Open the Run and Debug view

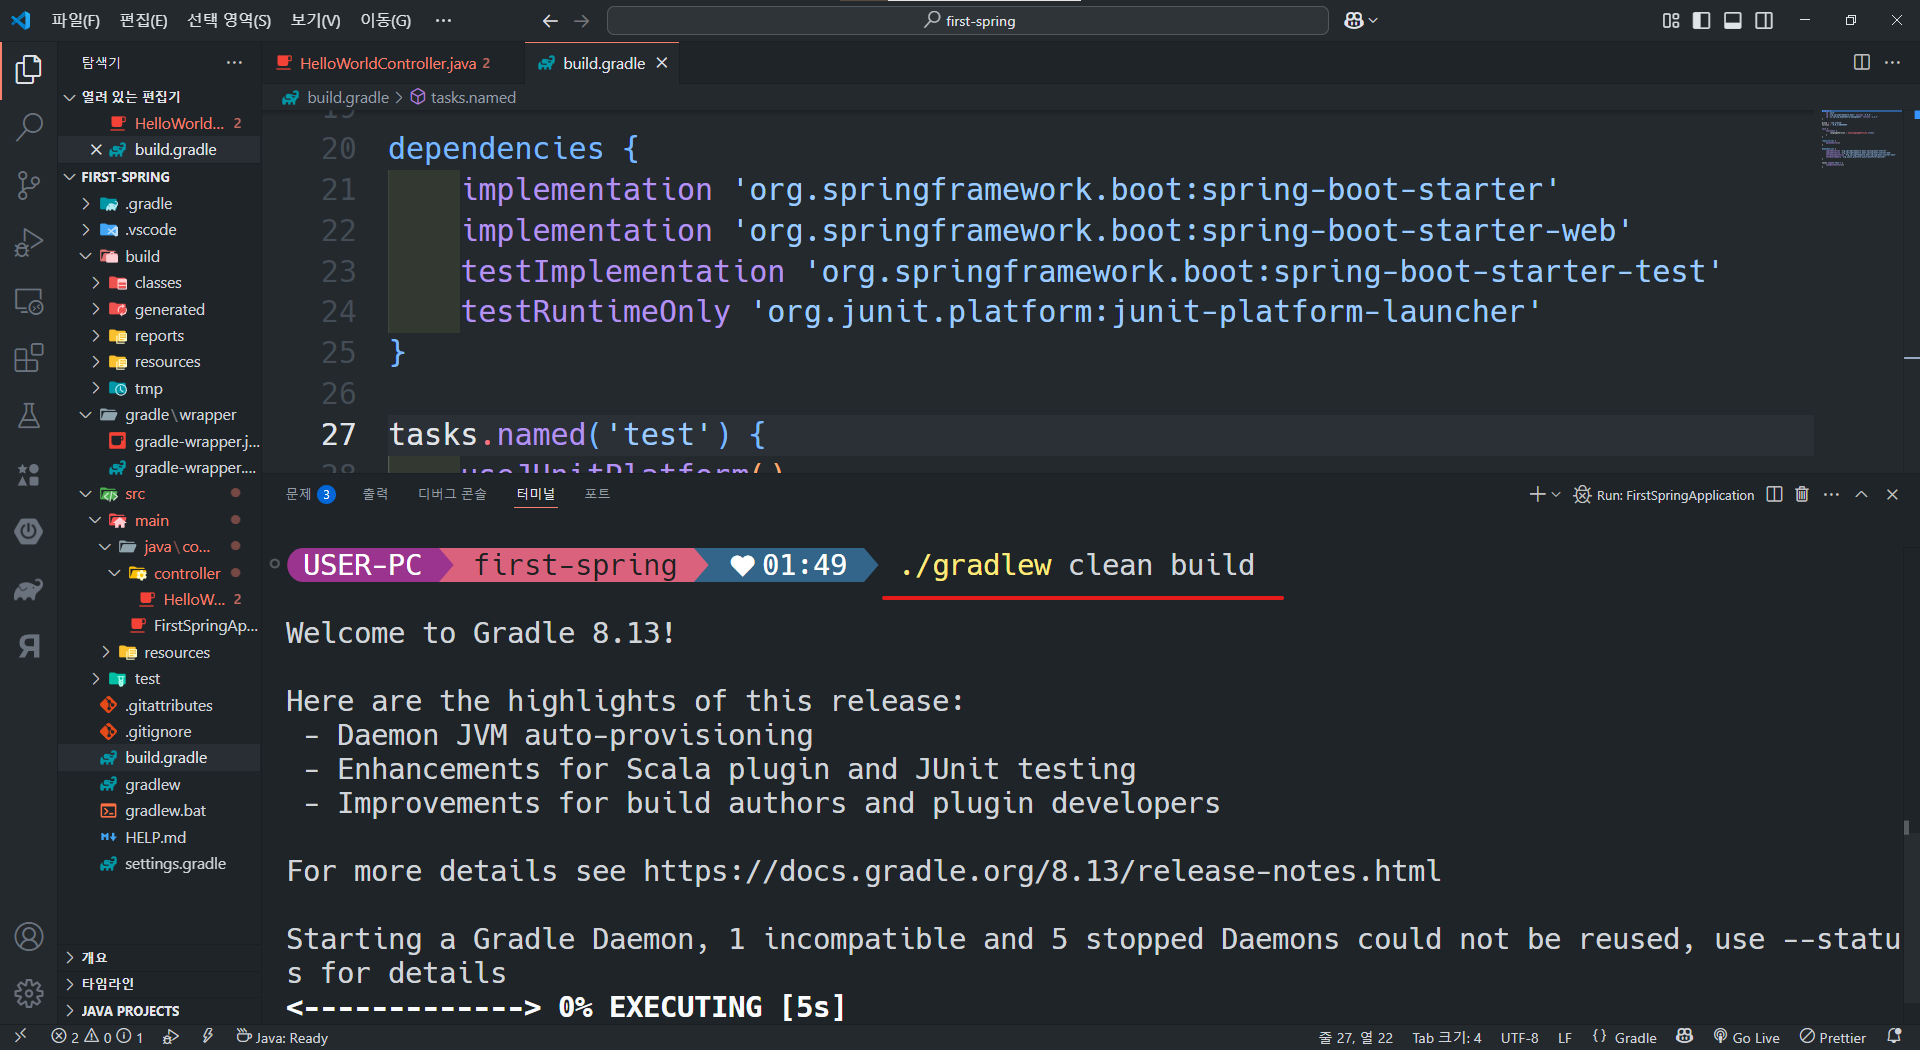point(29,243)
